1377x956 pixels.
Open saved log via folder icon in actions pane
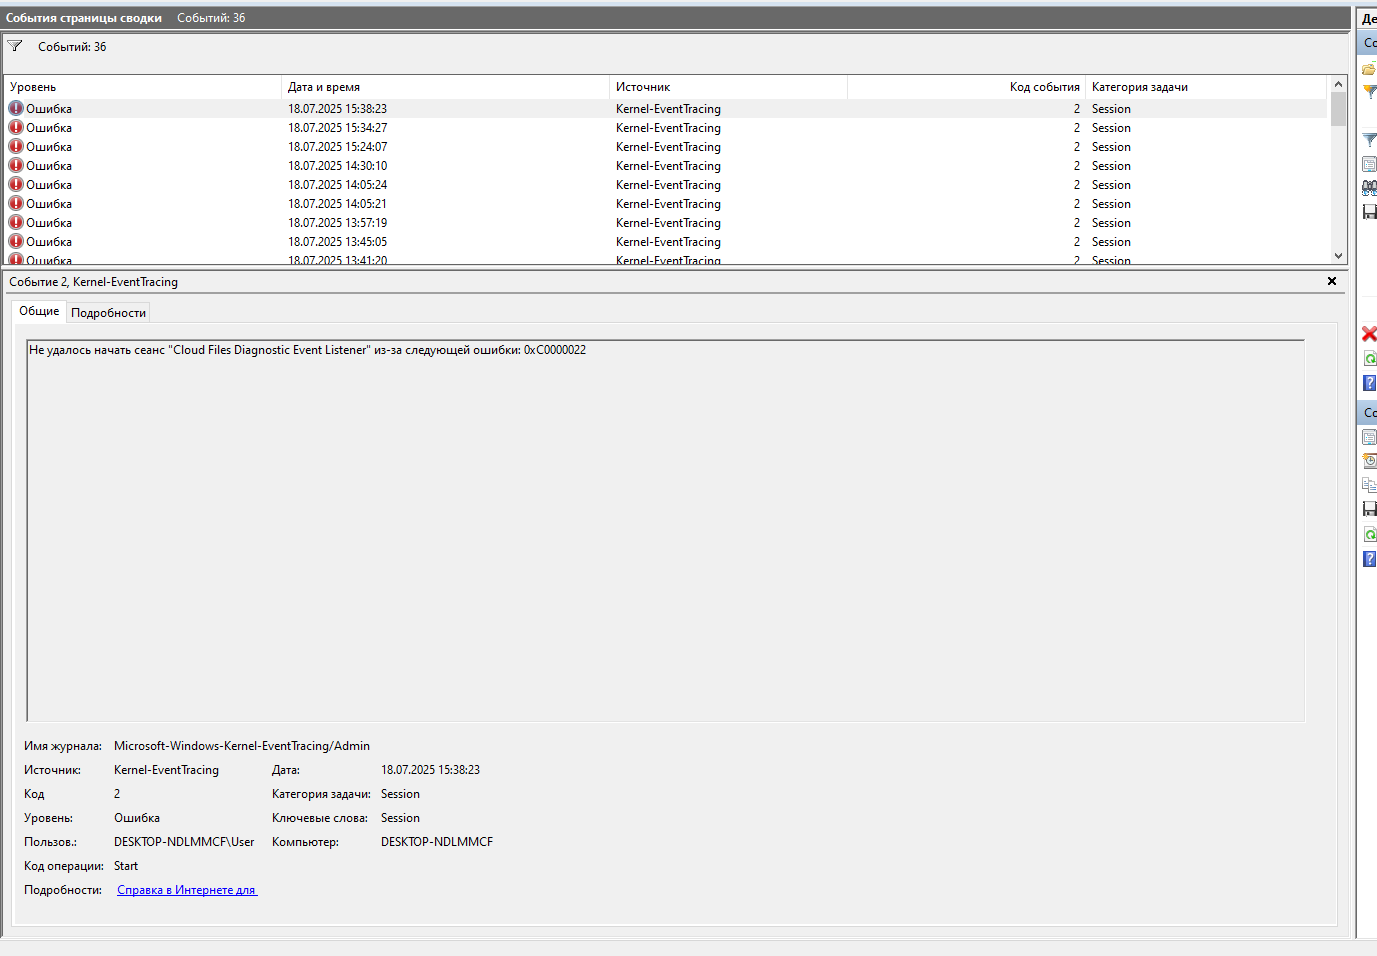[1369, 69]
